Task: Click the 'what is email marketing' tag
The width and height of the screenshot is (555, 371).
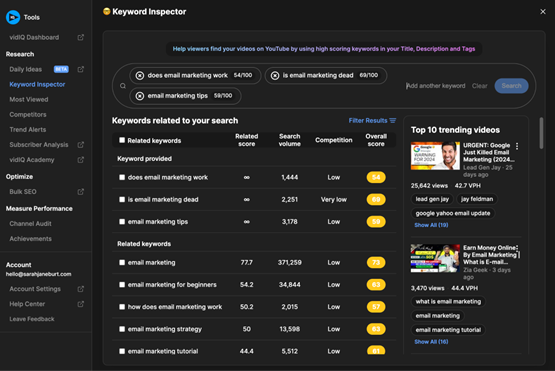Action: click(x=448, y=302)
